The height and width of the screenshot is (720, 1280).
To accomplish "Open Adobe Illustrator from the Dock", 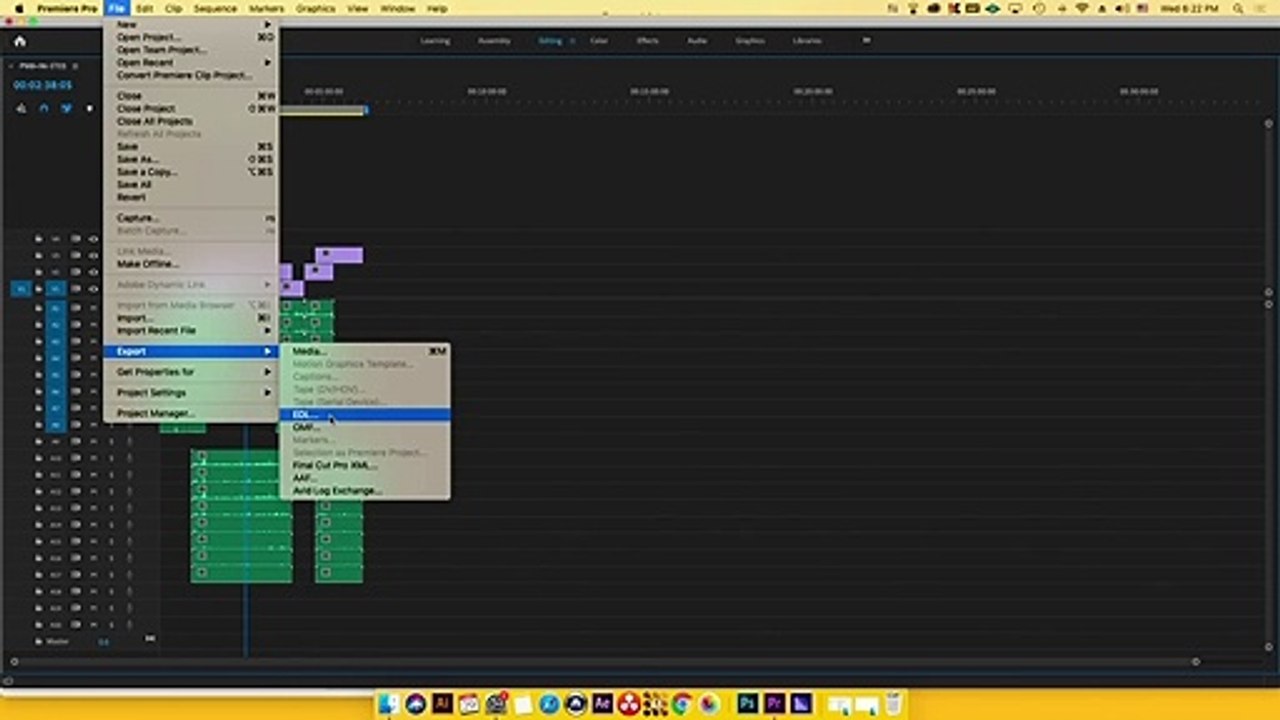I will coord(442,703).
